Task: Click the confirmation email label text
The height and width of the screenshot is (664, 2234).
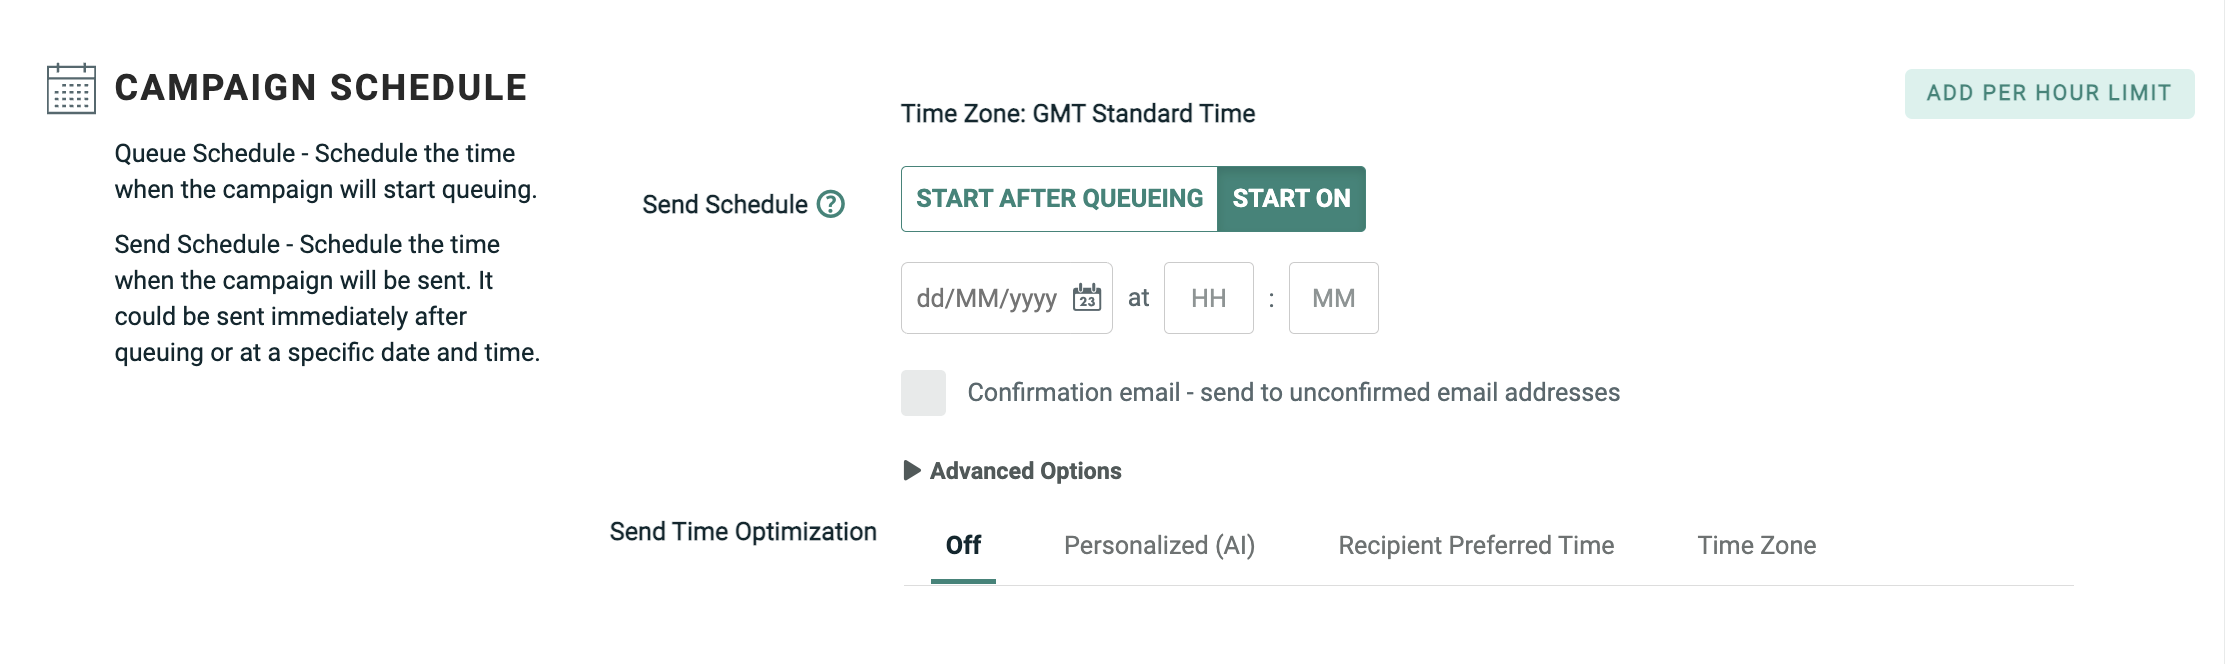Action: (x=1293, y=393)
